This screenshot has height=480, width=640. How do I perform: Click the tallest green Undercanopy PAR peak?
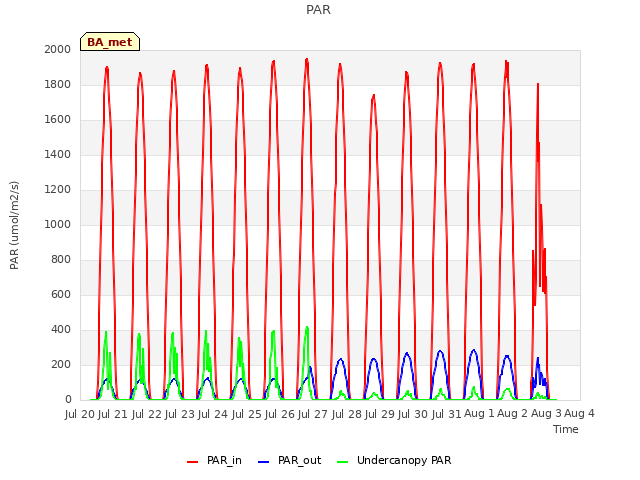(x=307, y=327)
